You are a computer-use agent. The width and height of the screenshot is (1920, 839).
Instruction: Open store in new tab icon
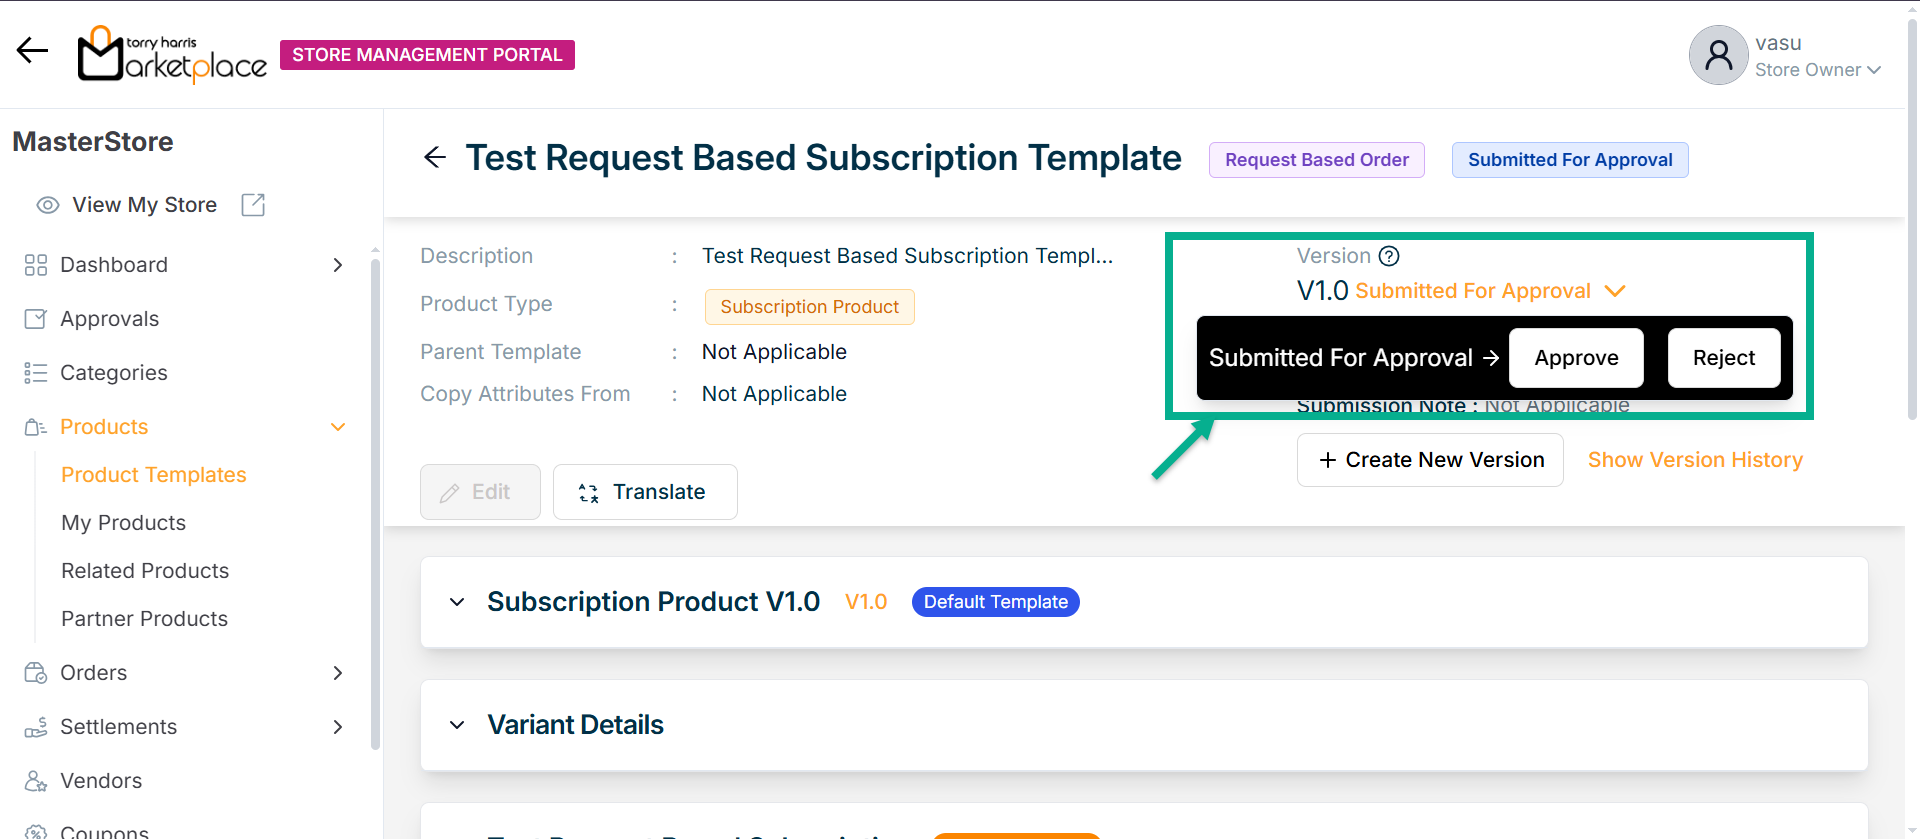pos(253,205)
